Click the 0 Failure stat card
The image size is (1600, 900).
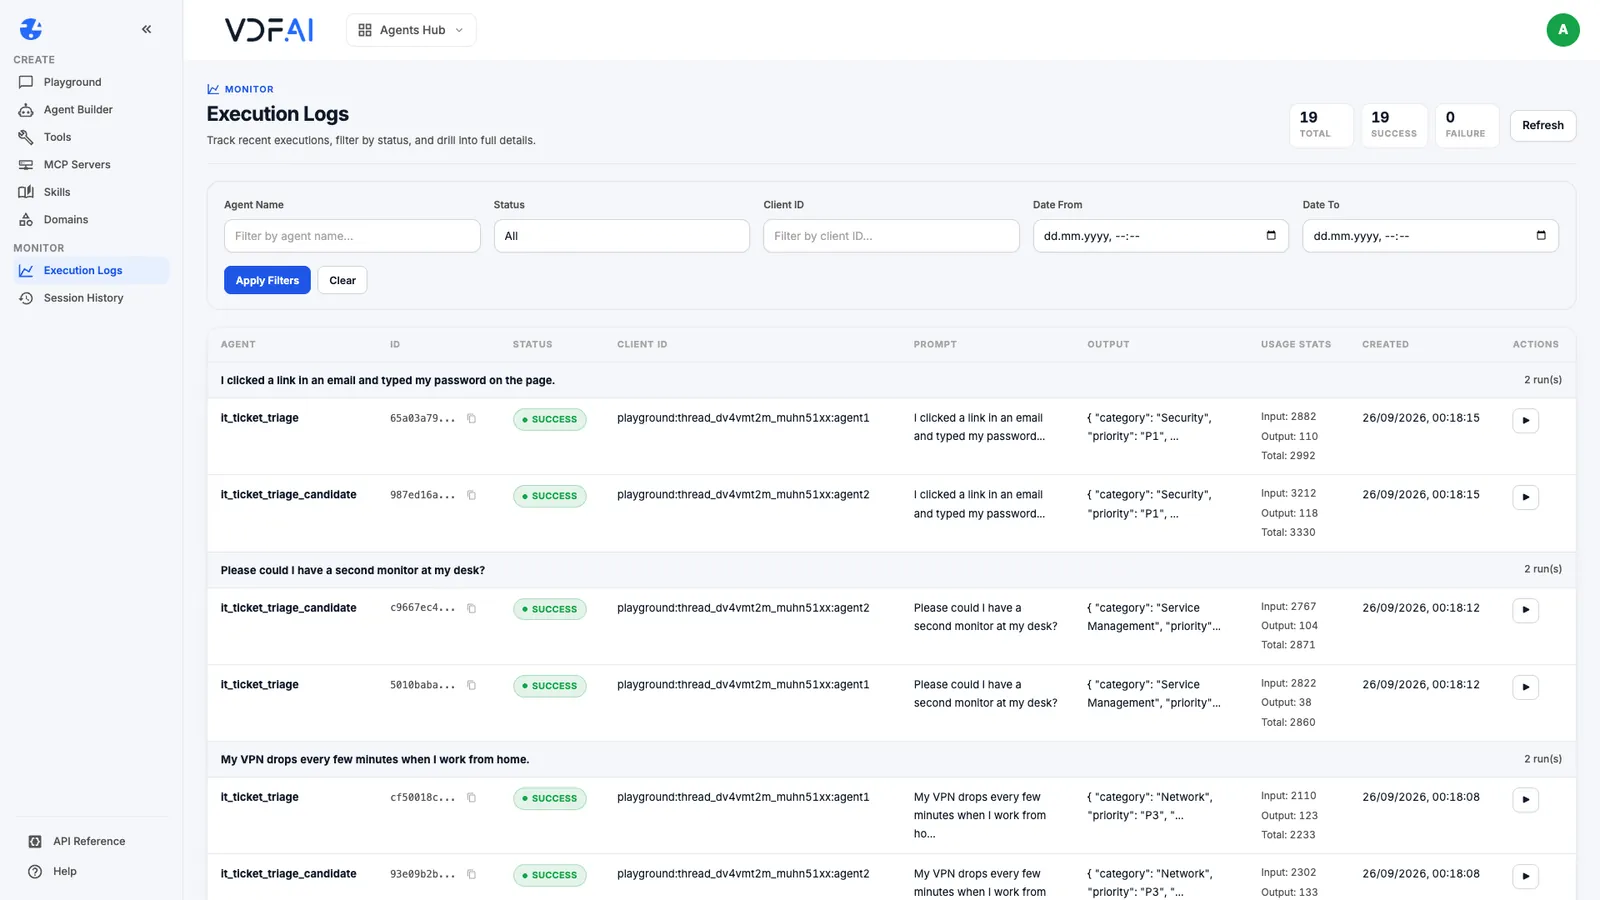point(1466,126)
